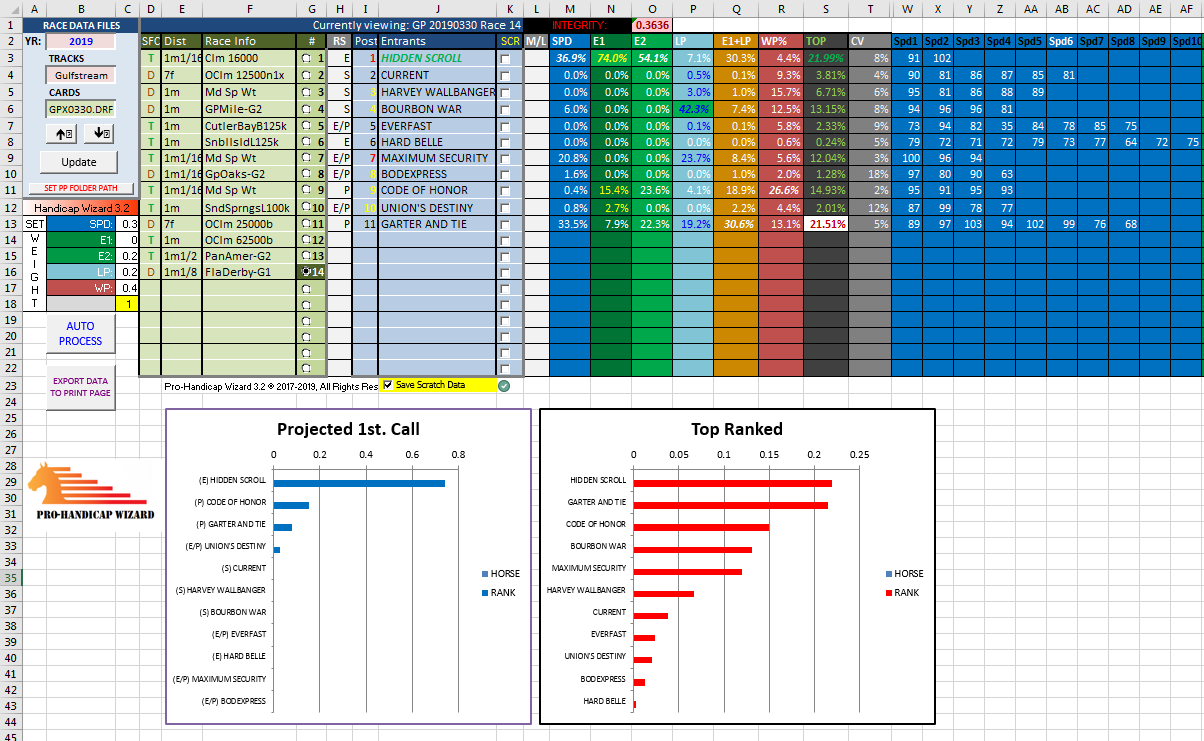Click the AUTO PROCESS button

point(80,334)
